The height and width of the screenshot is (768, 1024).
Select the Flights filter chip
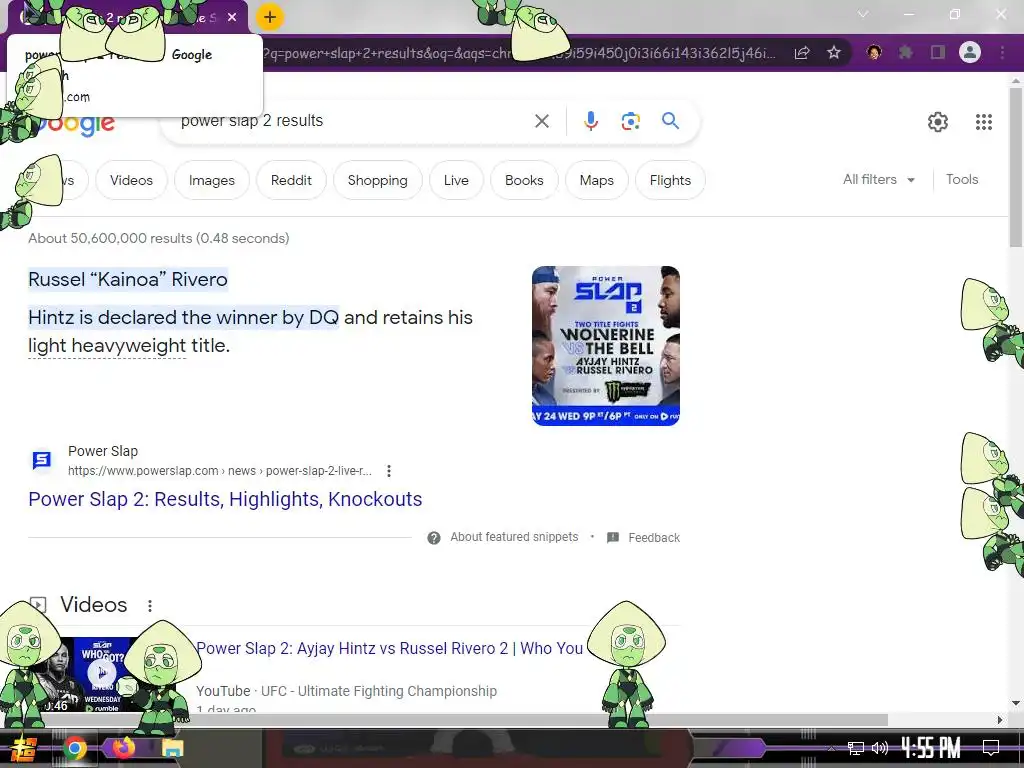click(x=670, y=180)
